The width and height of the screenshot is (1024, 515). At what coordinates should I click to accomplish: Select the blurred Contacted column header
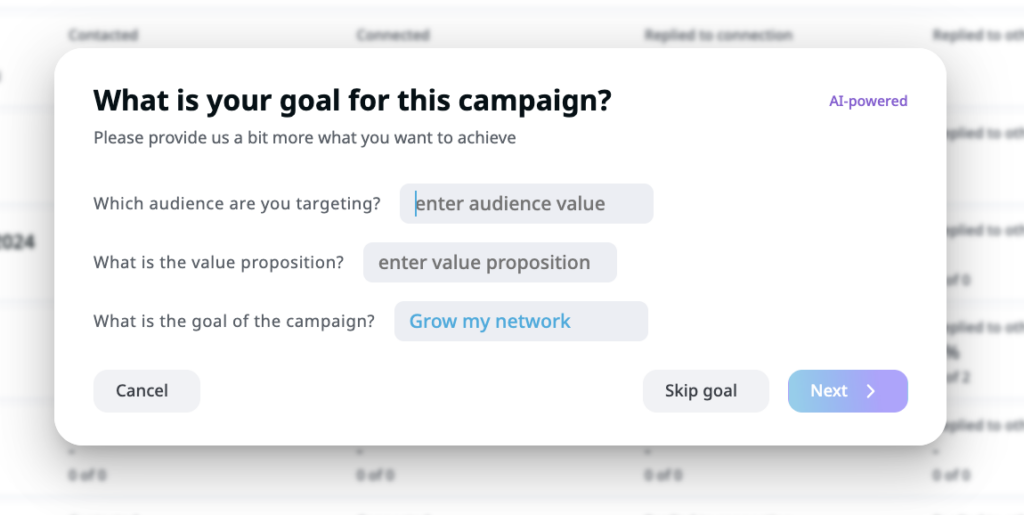pyautogui.click(x=103, y=35)
